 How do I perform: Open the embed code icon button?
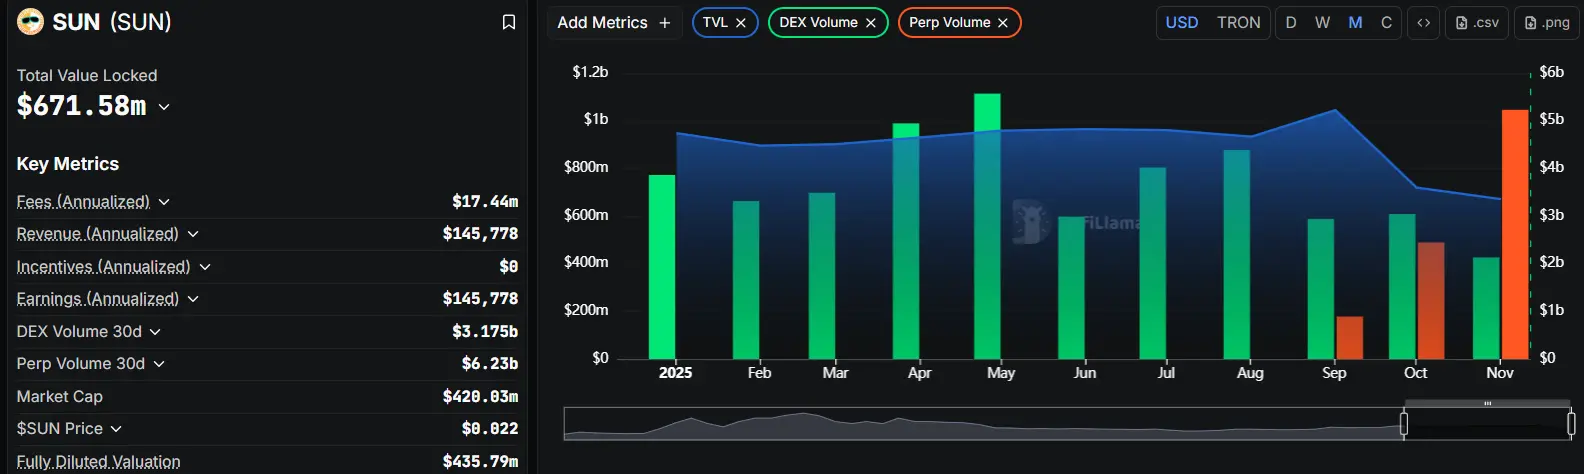tap(1423, 22)
